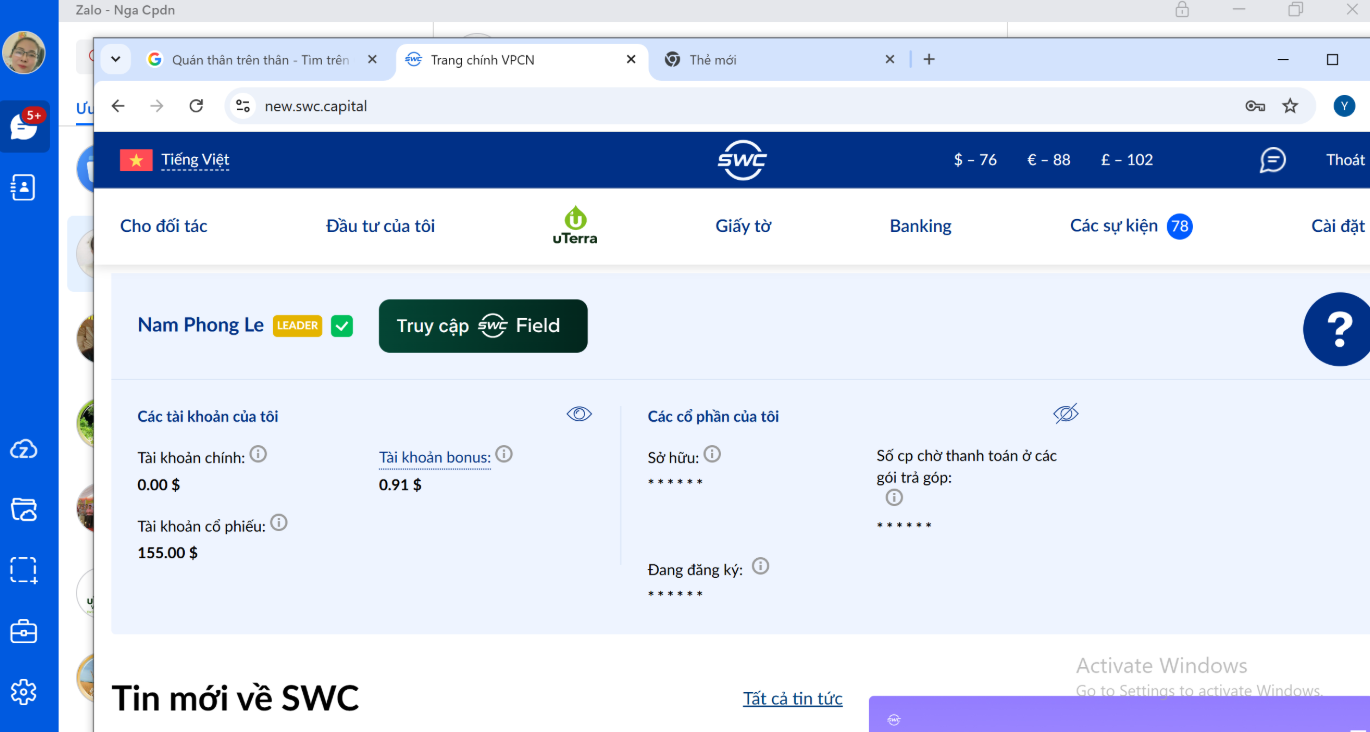Click Zalo screenshot capture icon in sidebar
Image resolution: width=1370 pixels, height=732 pixels.
24,570
